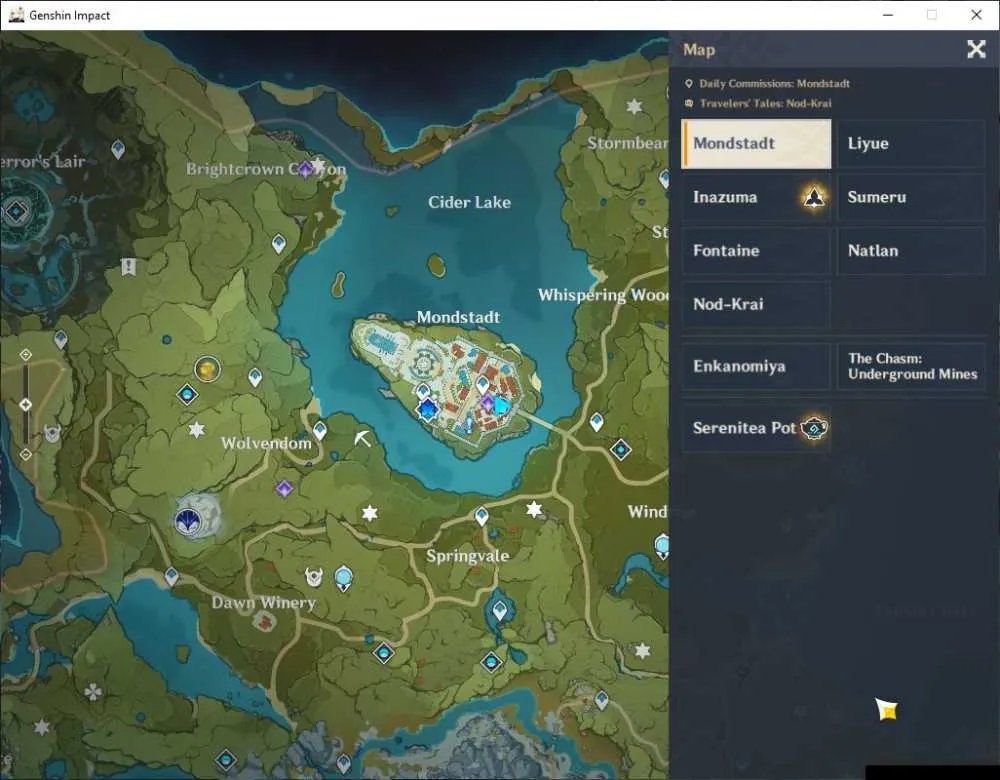Viewport: 1000px width, 780px height.
Task: Select the star marker near Stormbearer label
Action: (x=634, y=106)
